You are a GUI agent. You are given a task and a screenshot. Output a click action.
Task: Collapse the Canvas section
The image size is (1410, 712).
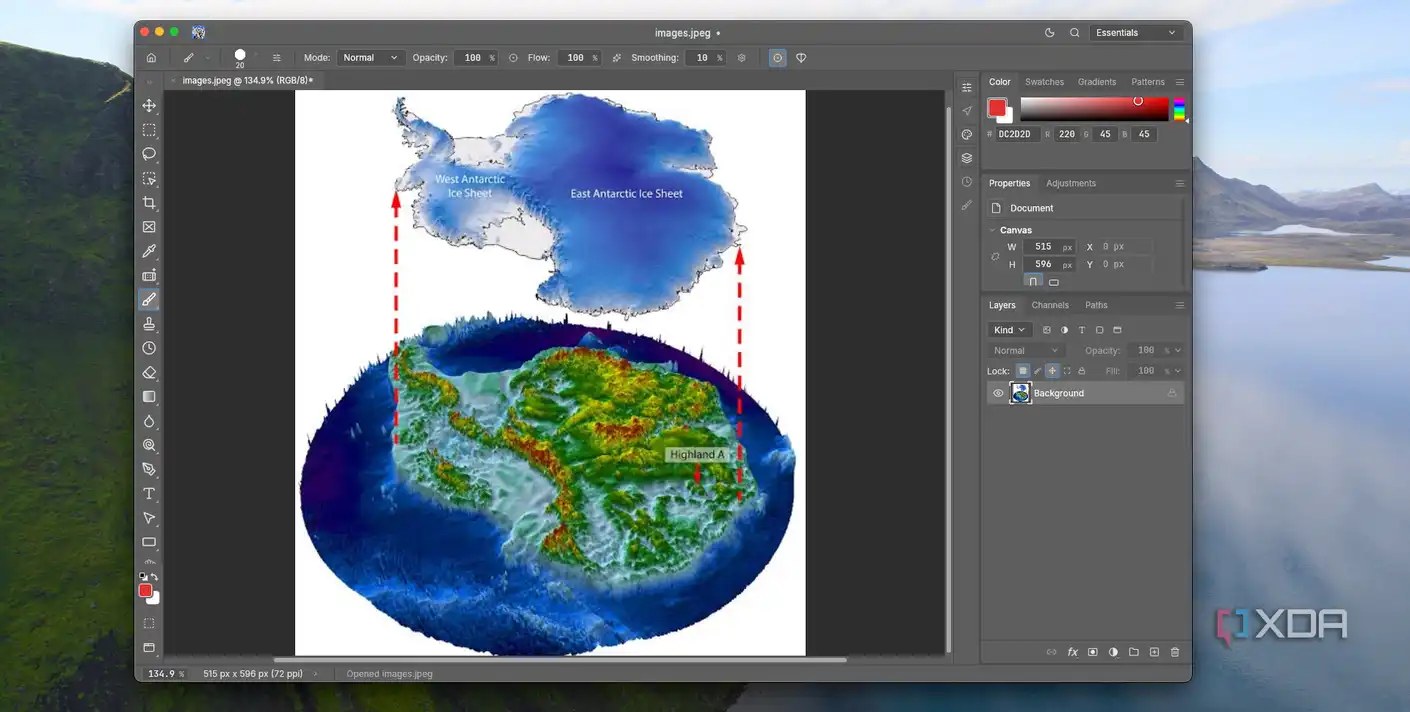click(993, 230)
